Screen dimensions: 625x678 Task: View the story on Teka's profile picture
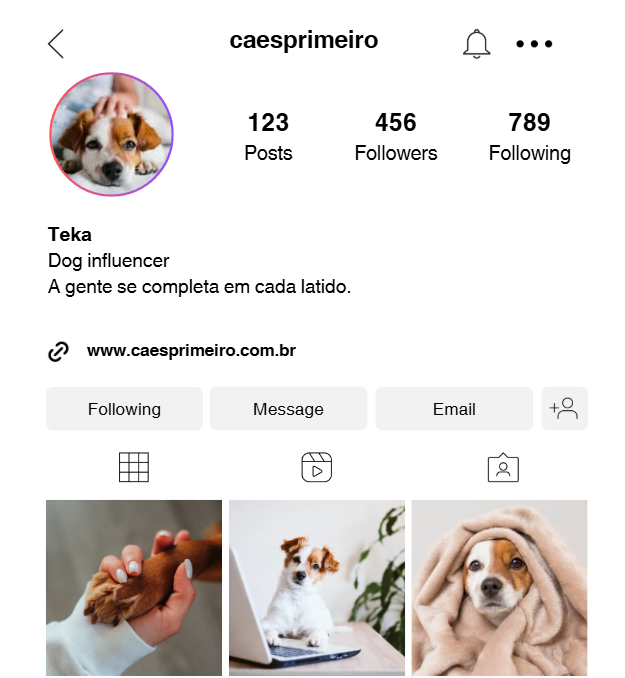[x=112, y=134]
